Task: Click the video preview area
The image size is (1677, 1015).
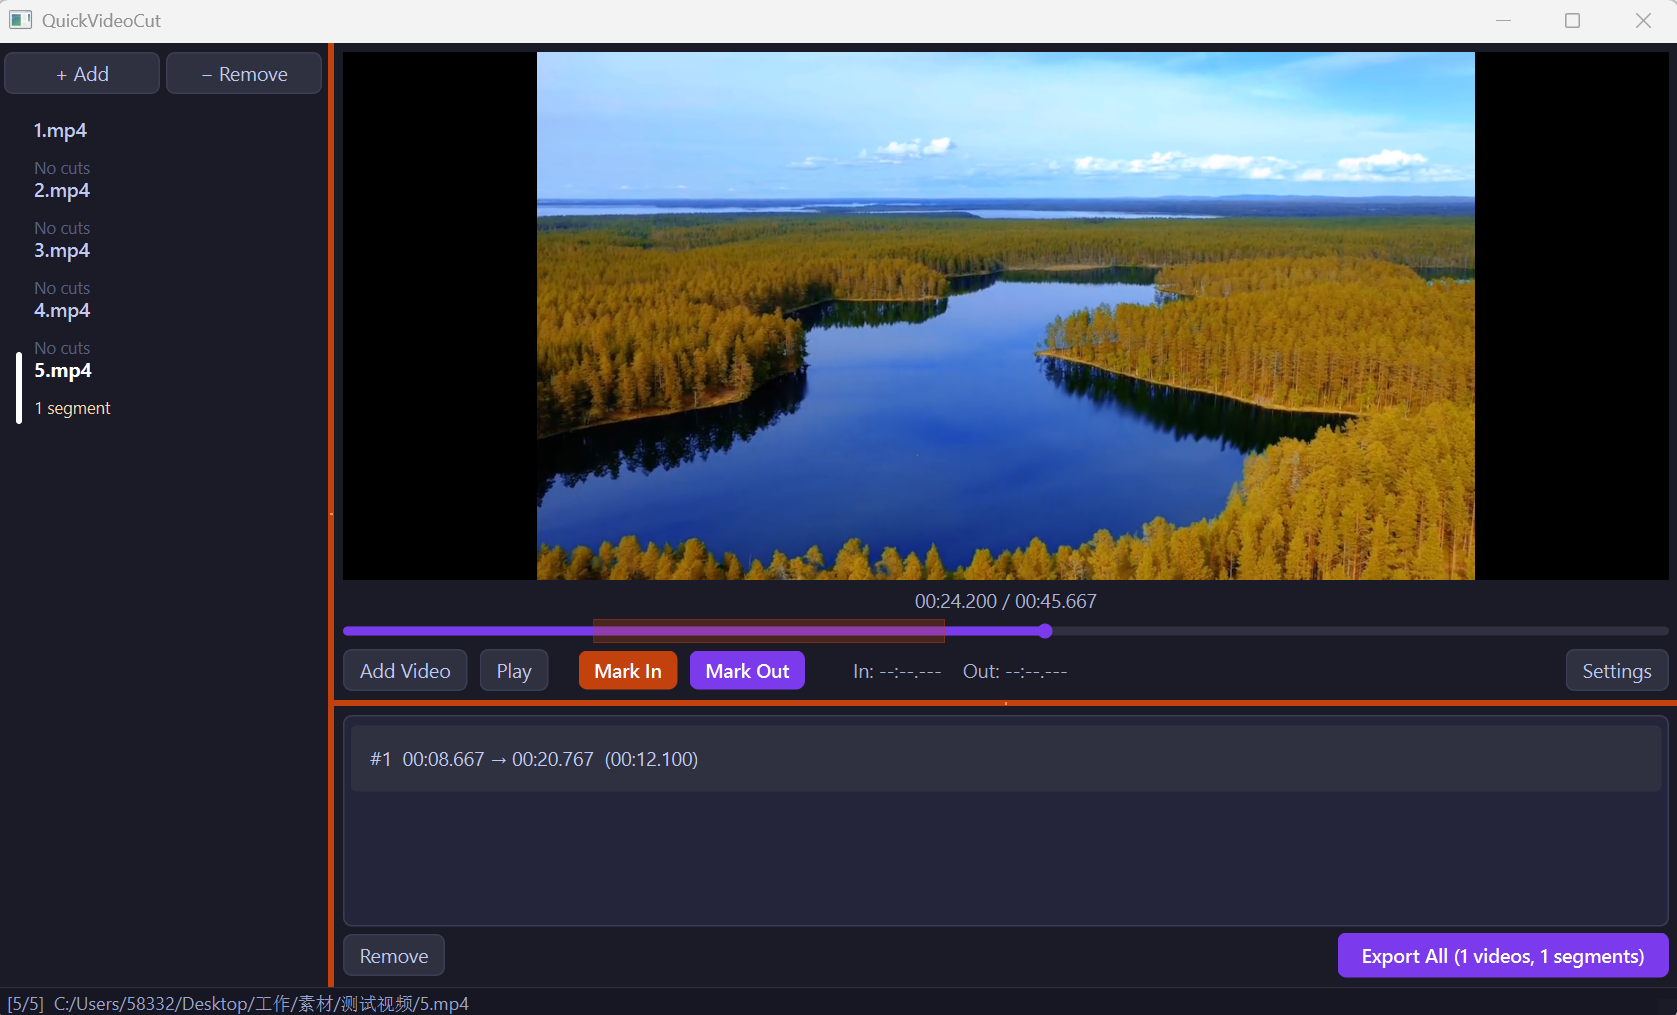Action: coord(1005,316)
